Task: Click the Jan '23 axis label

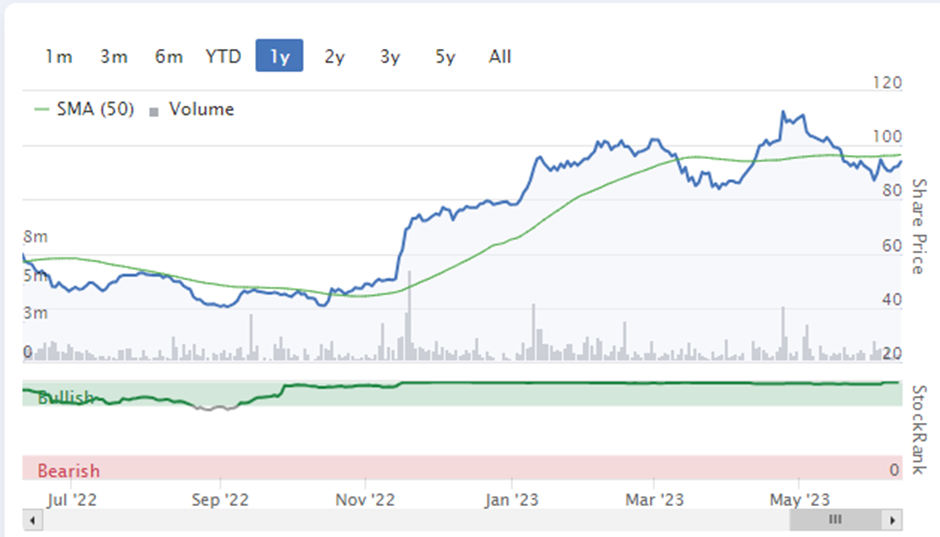Action: pyautogui.click(x=511, y=499)
